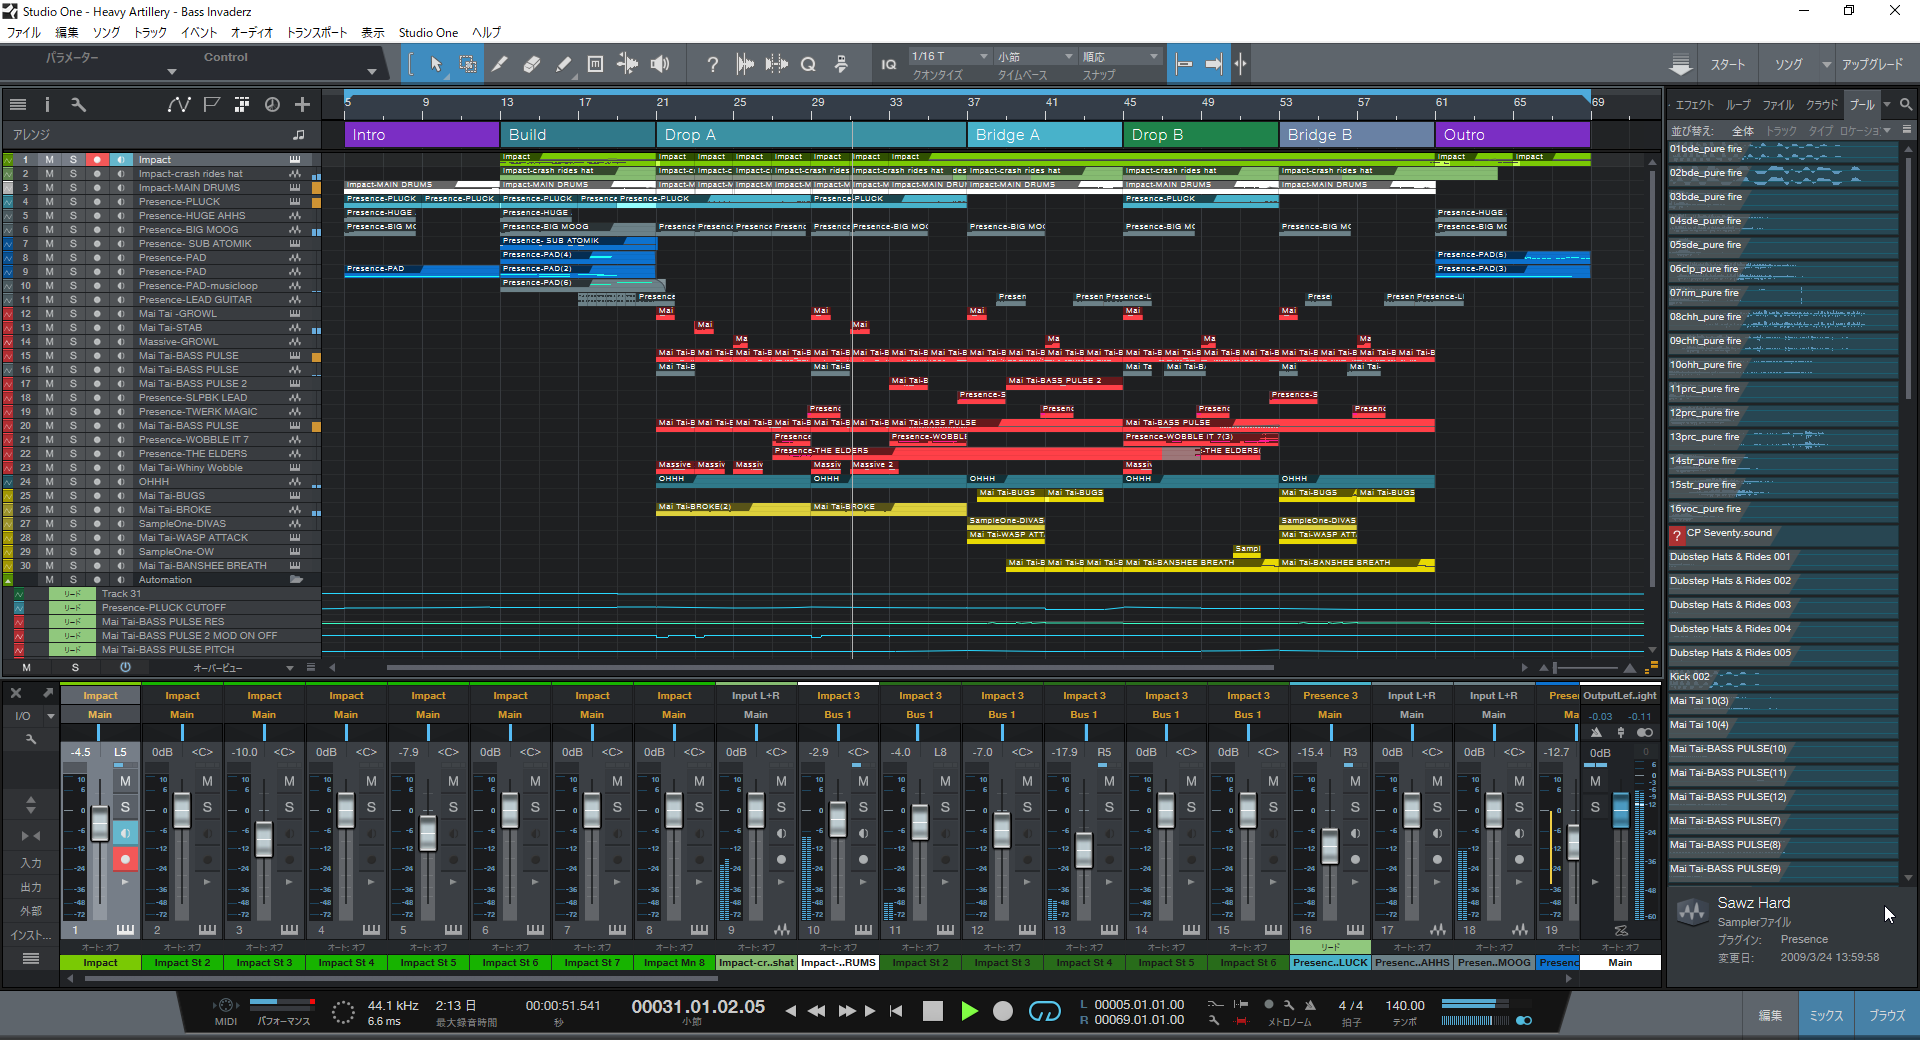
Task: Open the timebase 小節 dropdown
Action: click(1034, 56)
